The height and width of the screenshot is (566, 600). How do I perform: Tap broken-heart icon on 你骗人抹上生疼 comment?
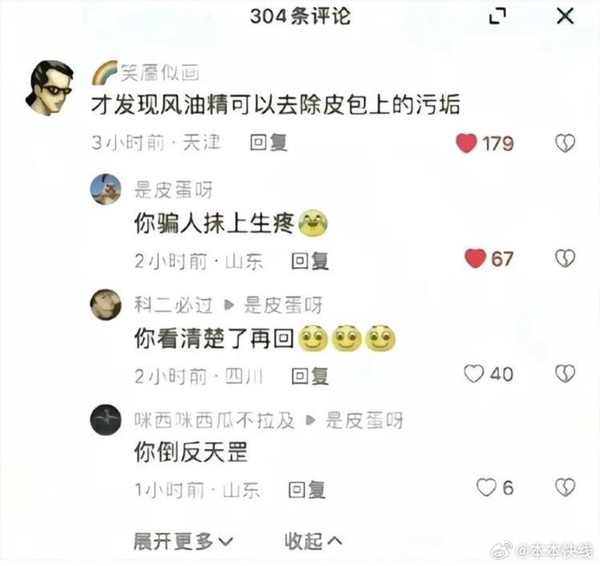565,258
